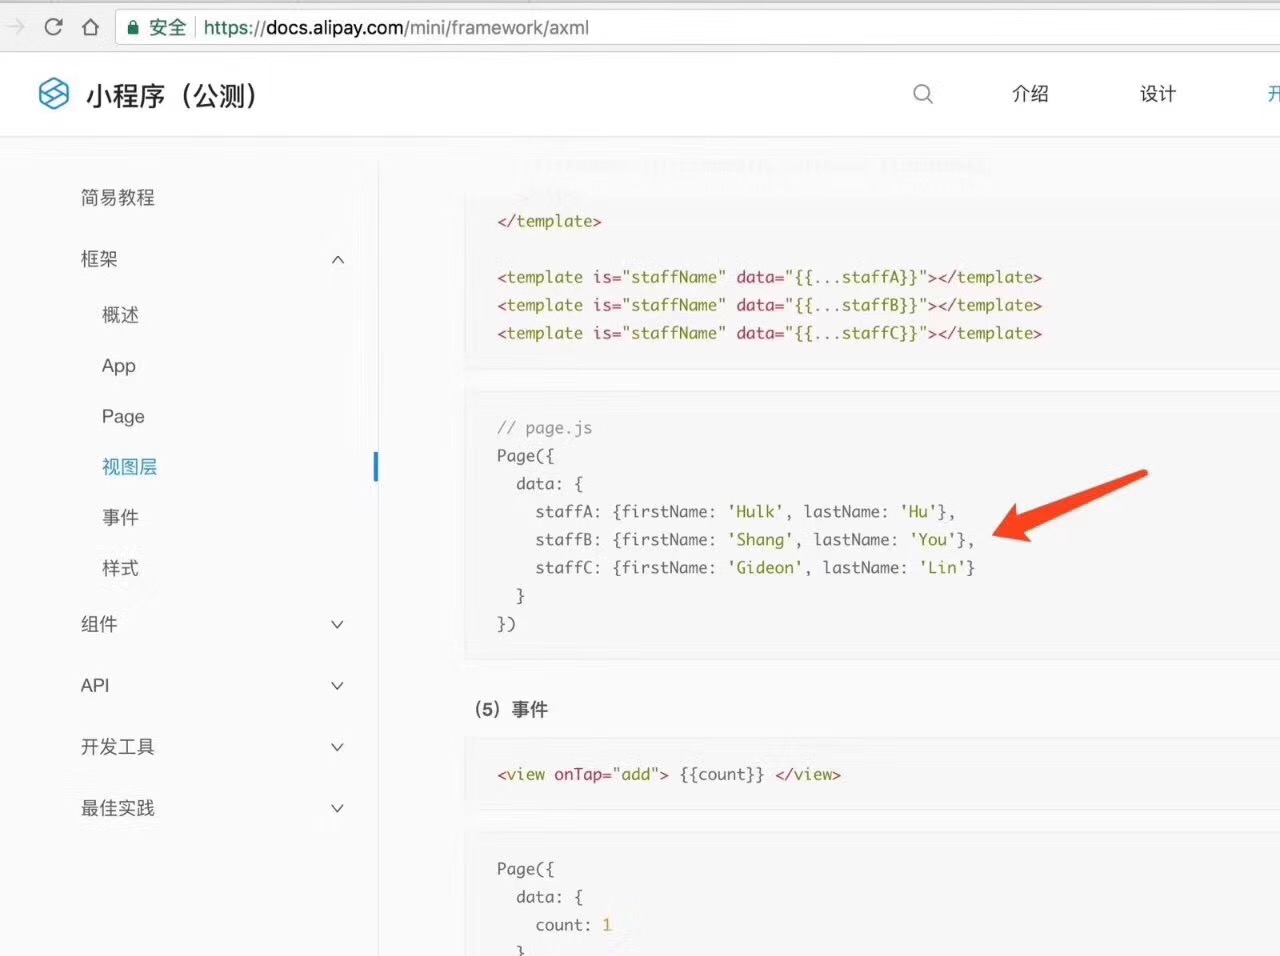1280x956 pixels.
Task: Click the view onTap="add" code line
Action: tap(669, 774)
